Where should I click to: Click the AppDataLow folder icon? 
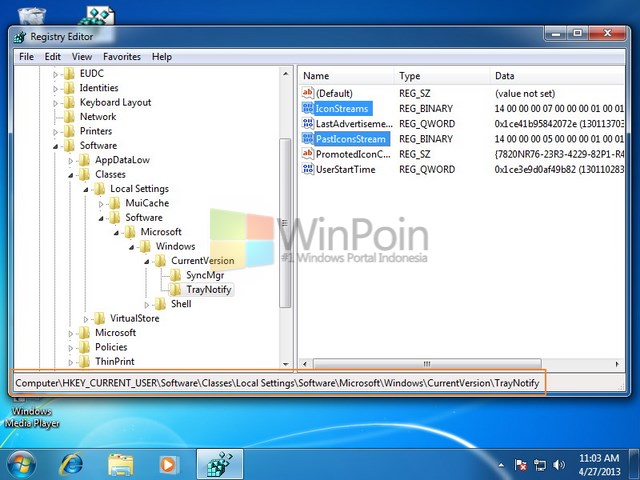[84, 160]
